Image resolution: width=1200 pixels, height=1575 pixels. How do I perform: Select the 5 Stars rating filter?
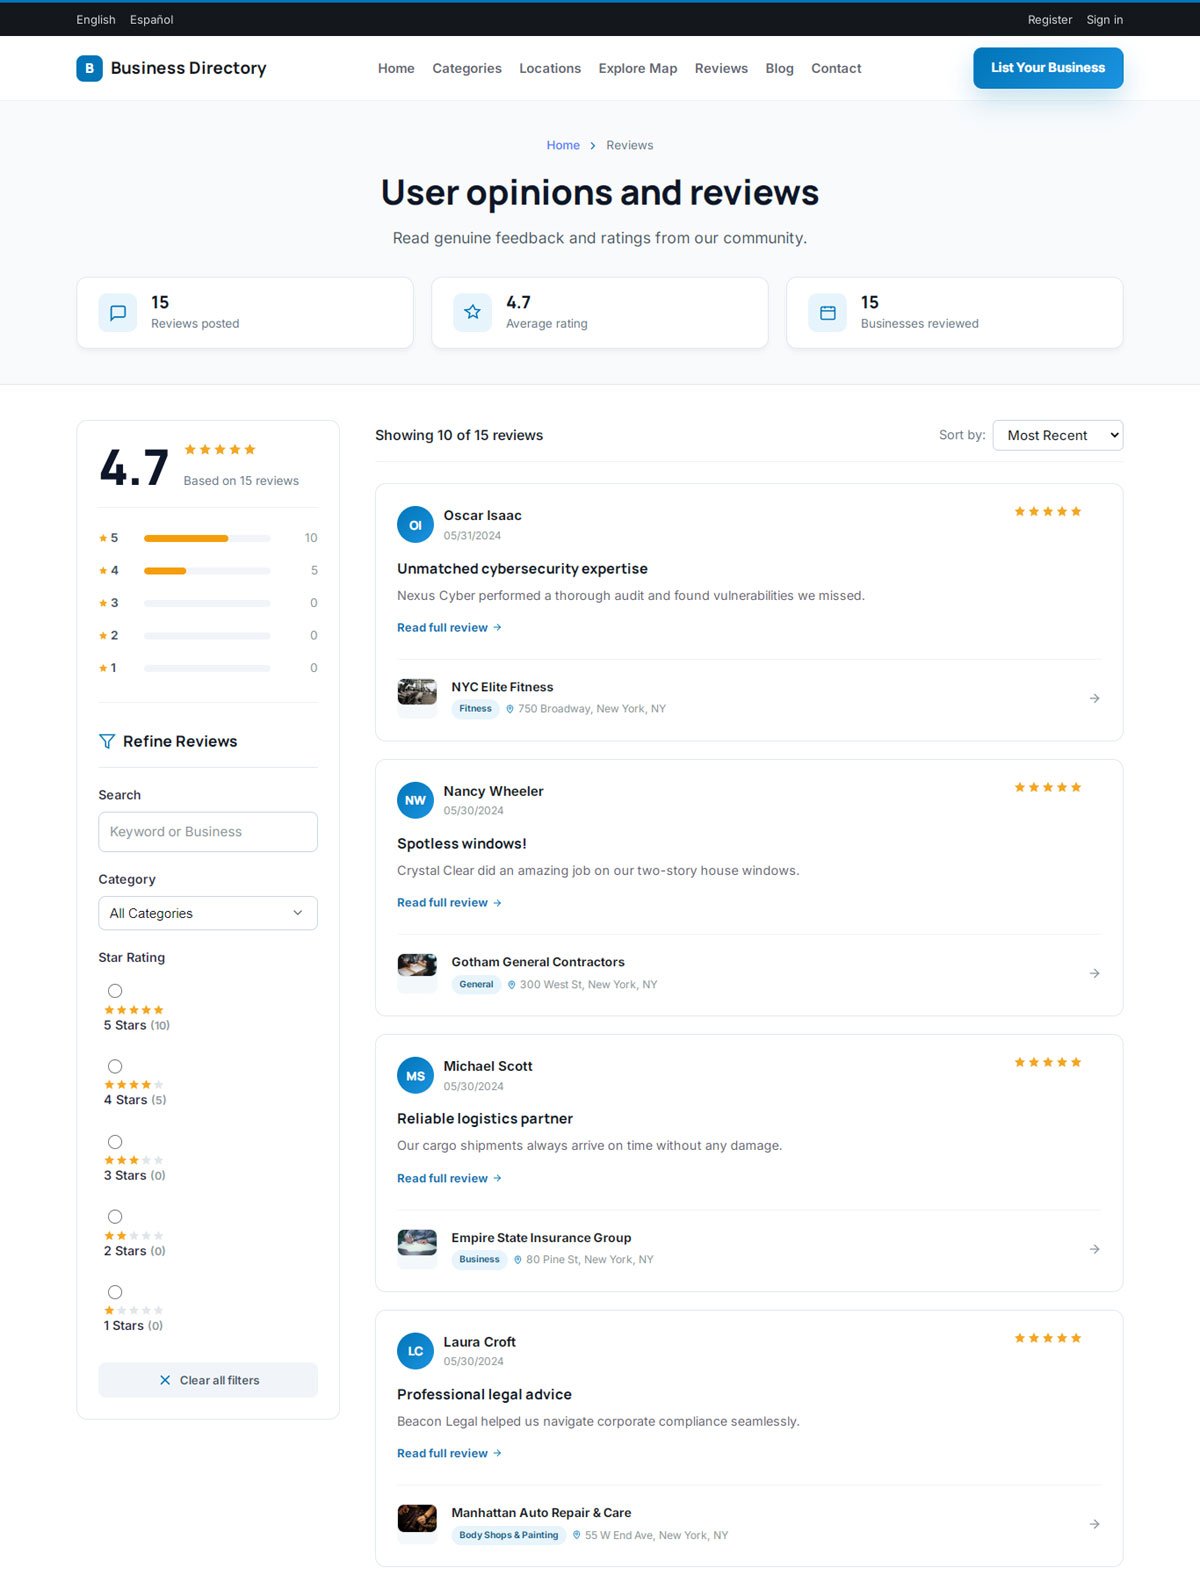pos(115,991)
